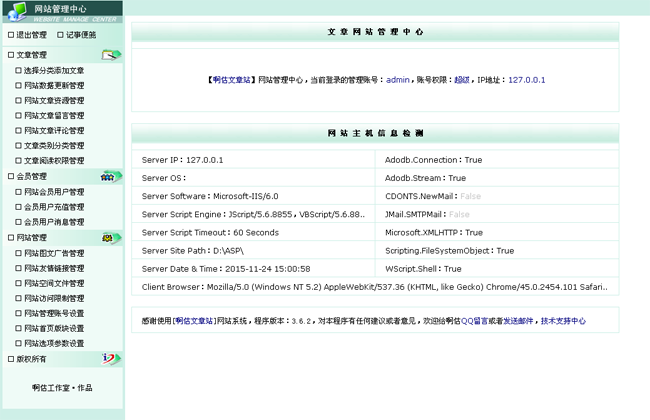650x420 pixels.
Task: Open 选择分类添加文章
Action: [54, 70]
